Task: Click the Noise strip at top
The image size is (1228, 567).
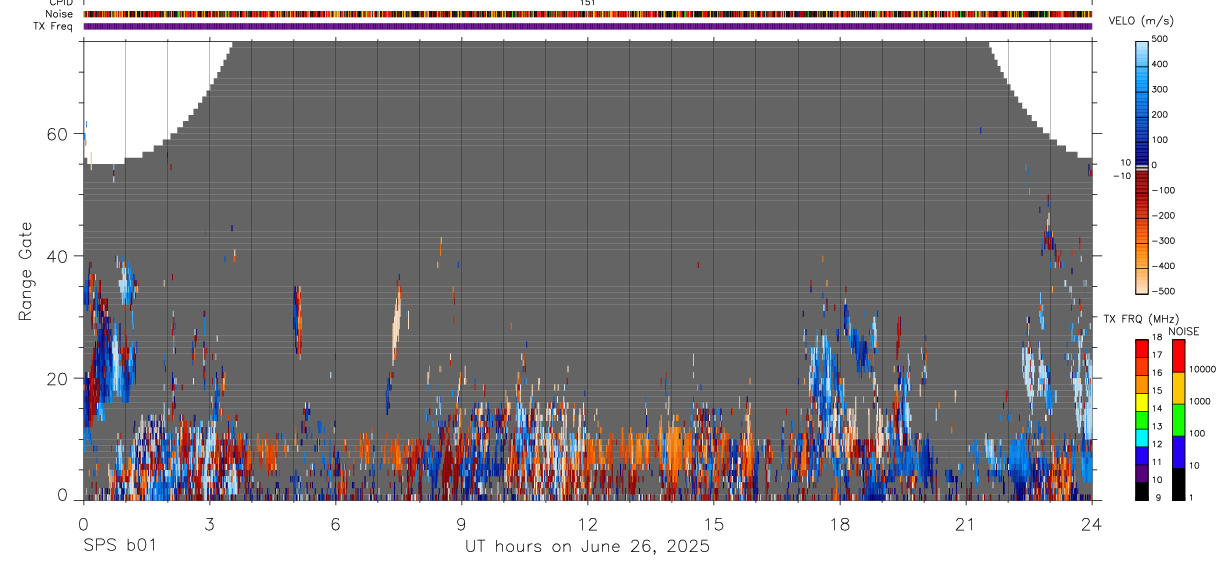Action: click(587, 14)
